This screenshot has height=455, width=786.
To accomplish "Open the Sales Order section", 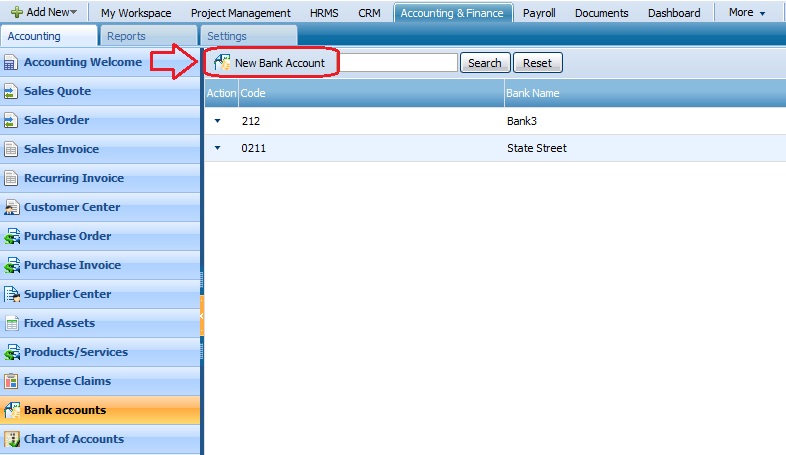I will [x=100, y=120].
